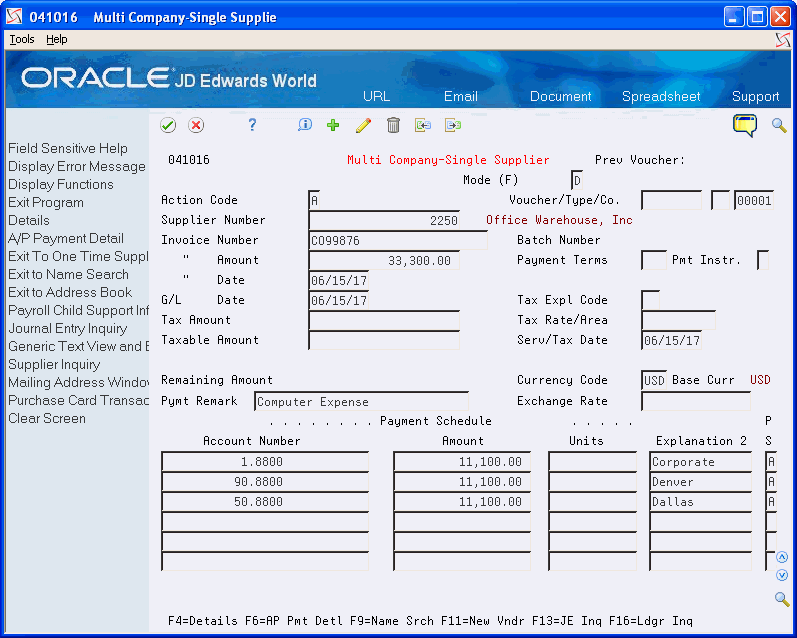Select the Spreadsheet header tab

coord(661,97)
